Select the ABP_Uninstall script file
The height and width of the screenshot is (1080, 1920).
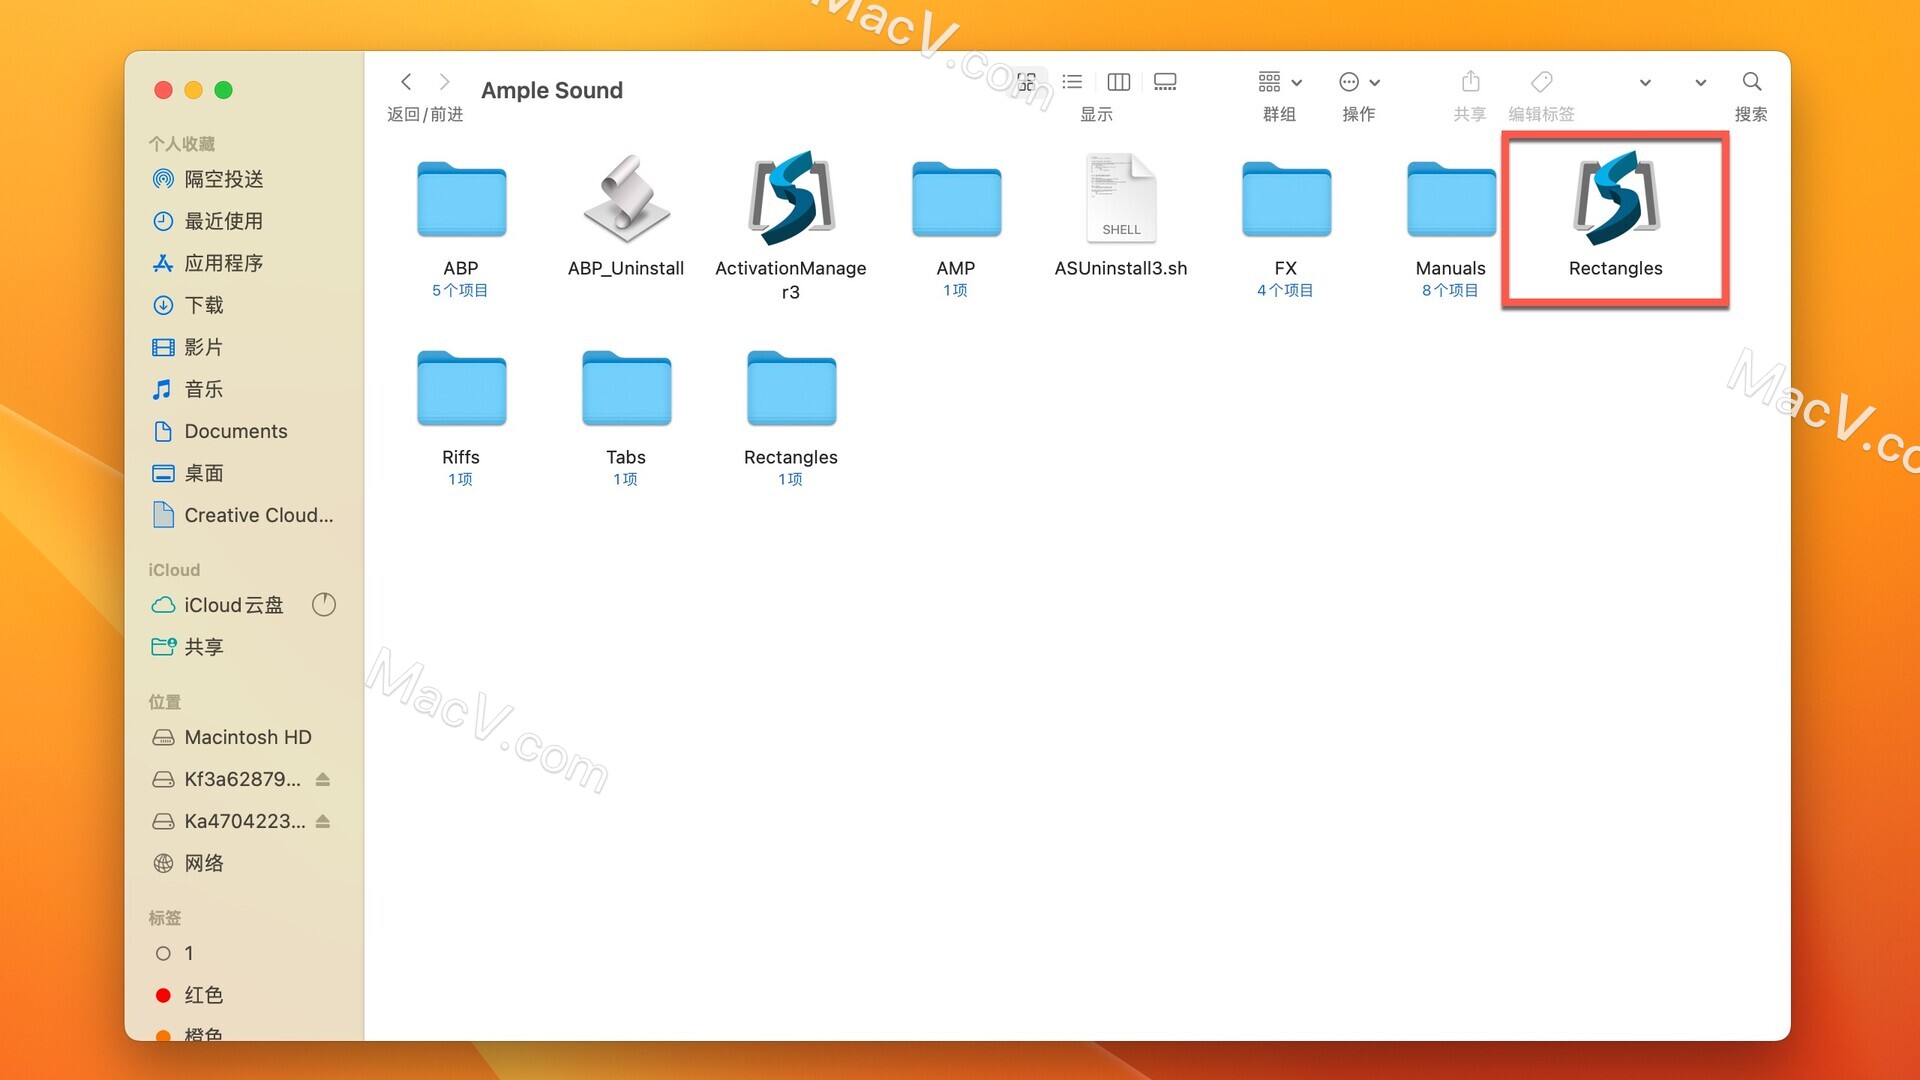click(626, 200)
